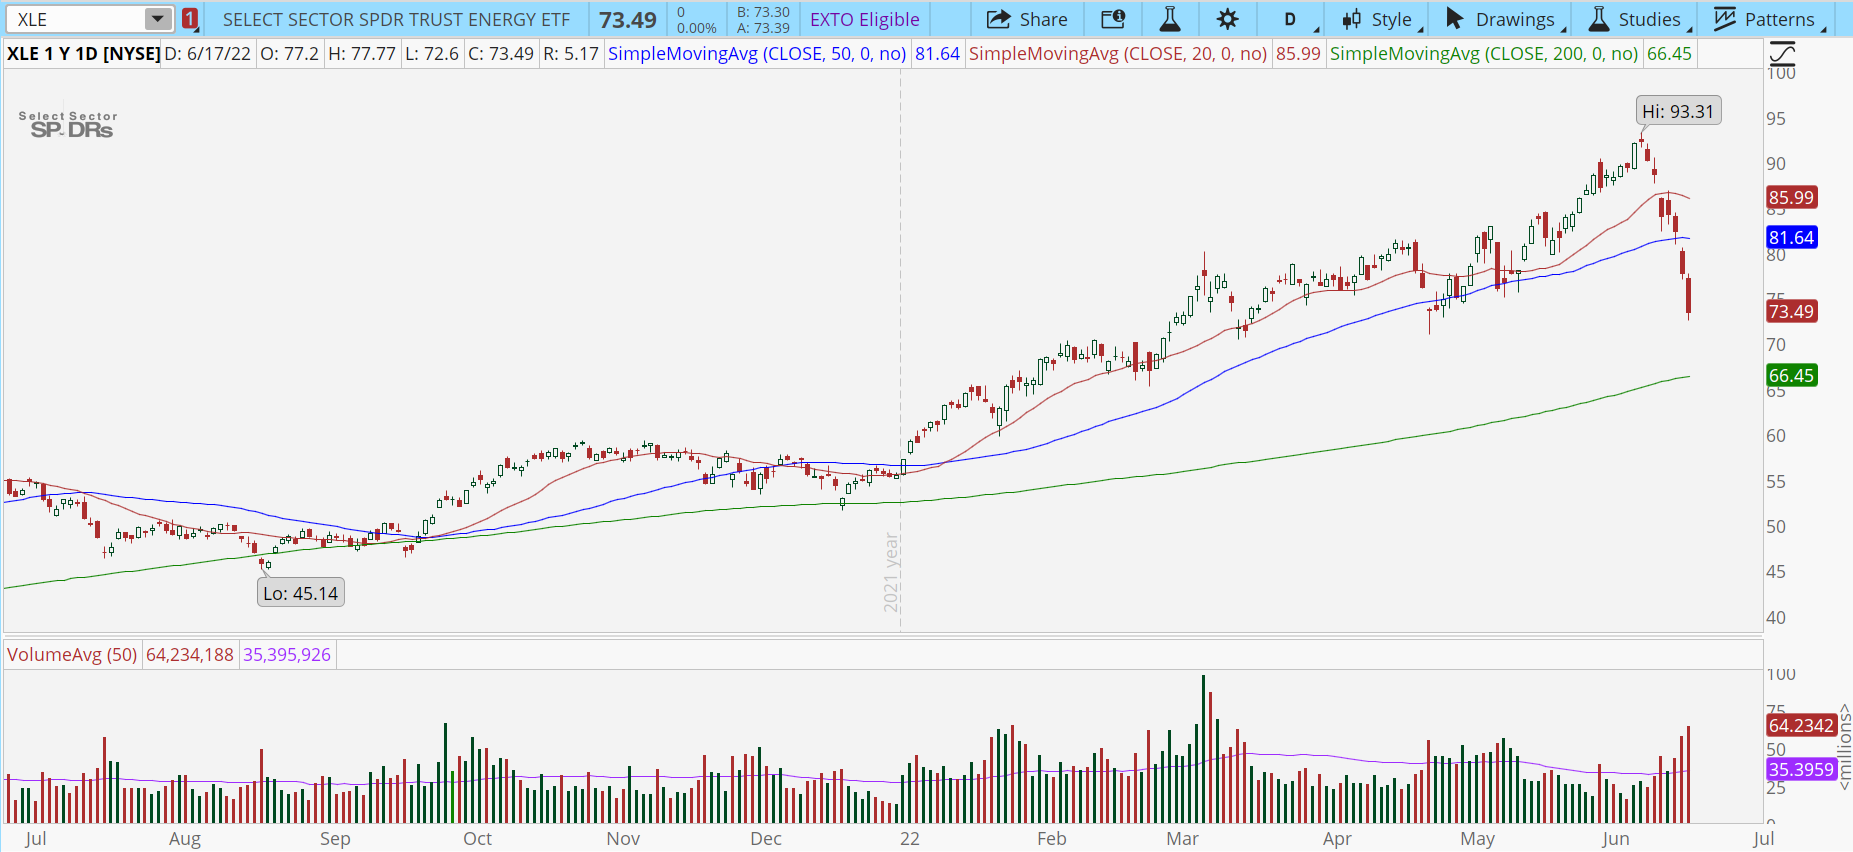Screen dimensions: 1853x852
Task: Click the Select Sector SPDRs logo
Action: (68, 124)
